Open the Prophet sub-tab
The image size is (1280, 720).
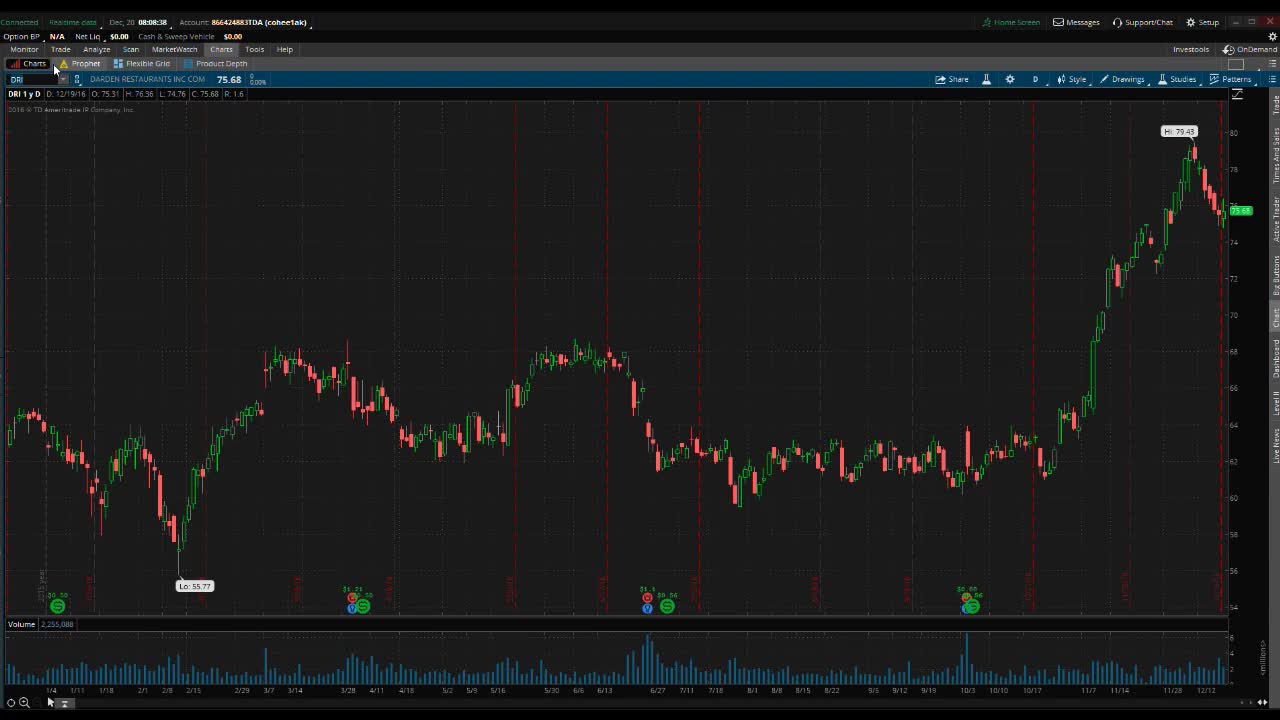[x=80, y=64]
